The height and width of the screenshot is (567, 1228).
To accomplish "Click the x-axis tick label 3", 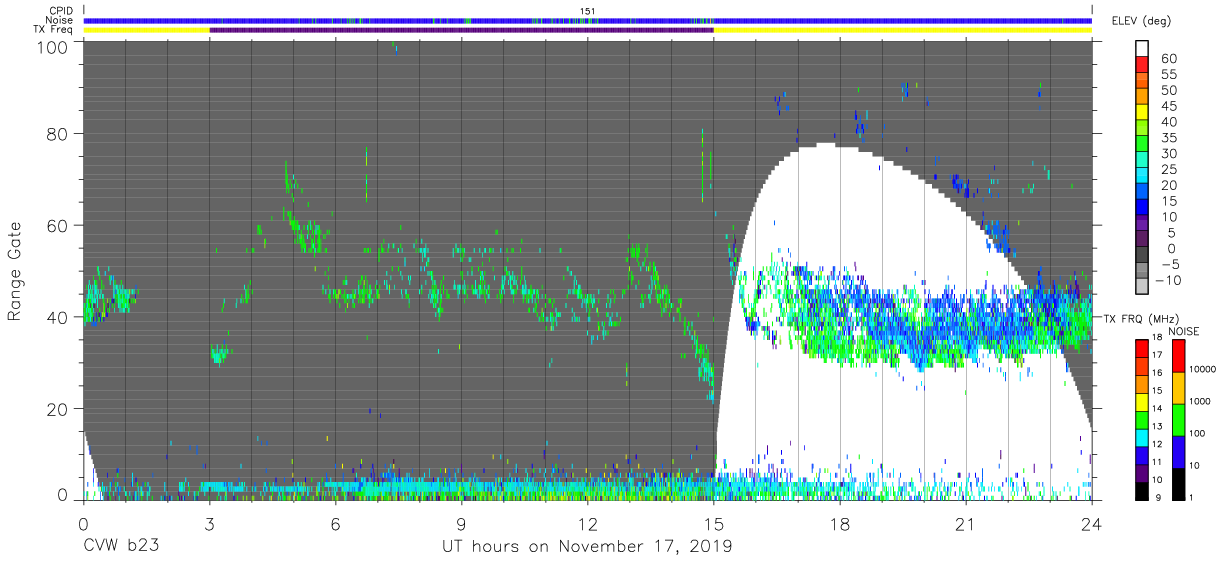I will point(209,522).
